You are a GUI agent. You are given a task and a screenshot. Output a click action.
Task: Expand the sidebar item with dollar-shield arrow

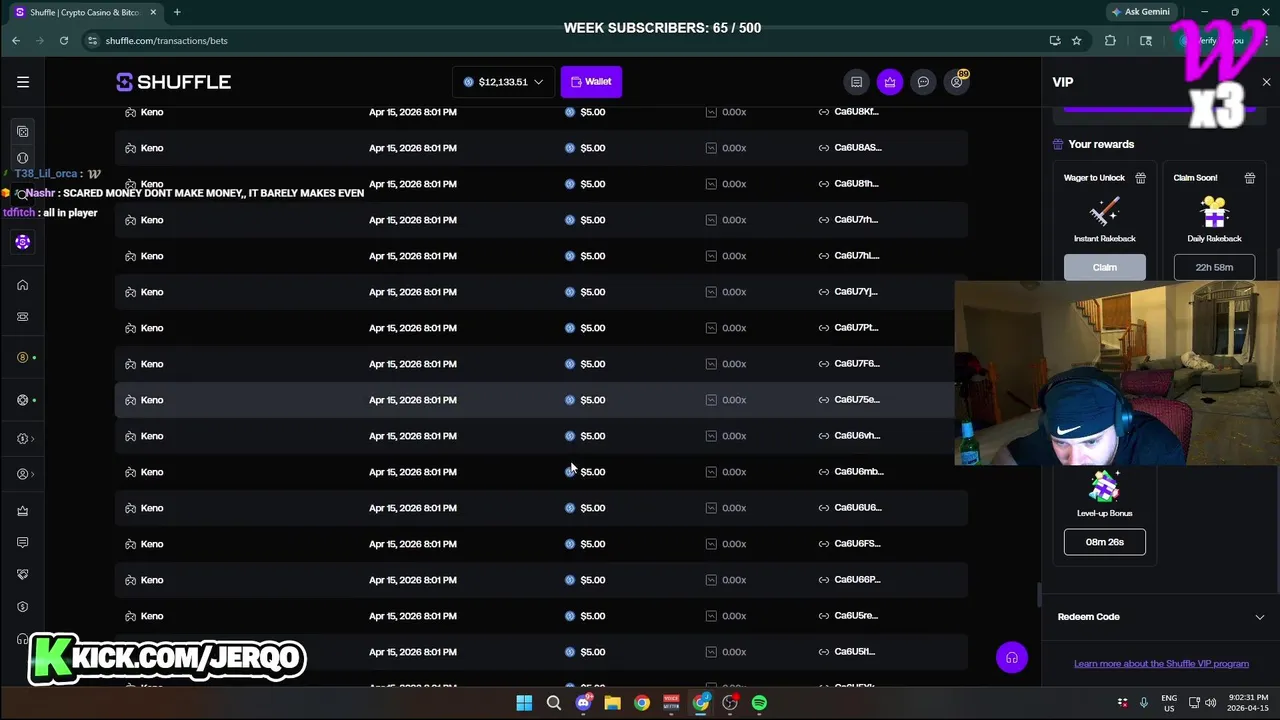click(25, 439)
